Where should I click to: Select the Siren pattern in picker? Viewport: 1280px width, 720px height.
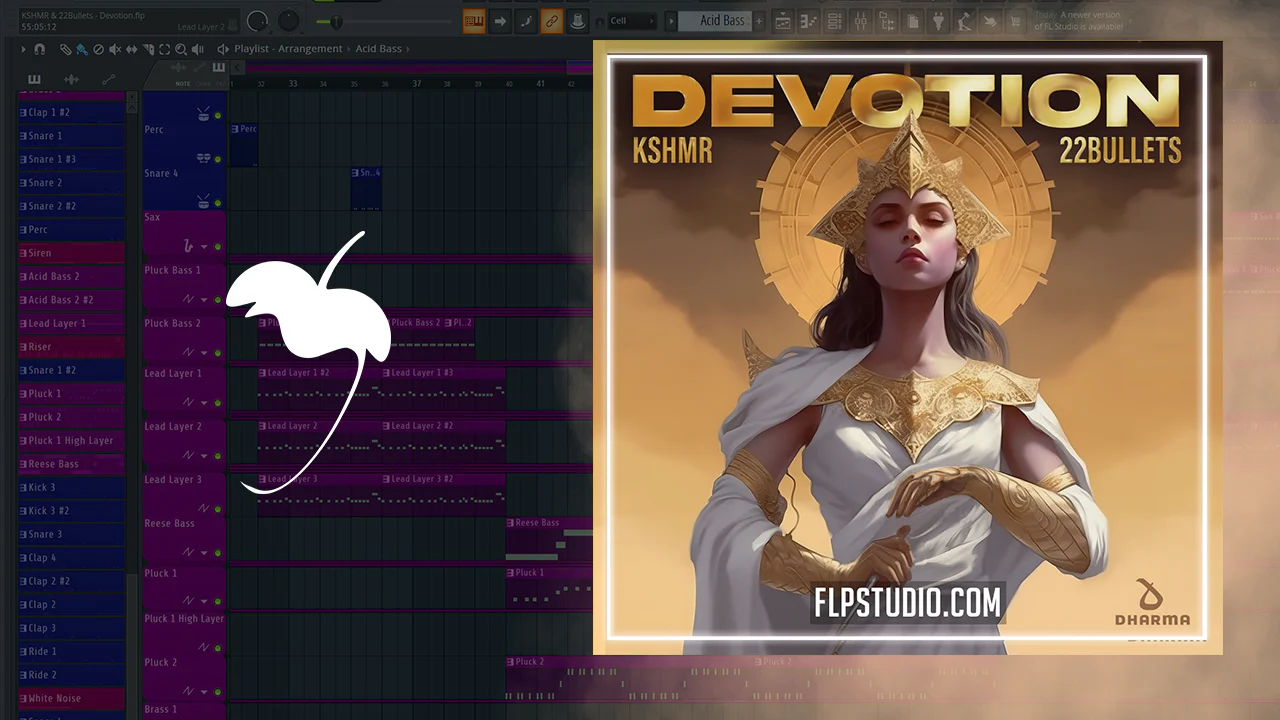coord(72,253)
